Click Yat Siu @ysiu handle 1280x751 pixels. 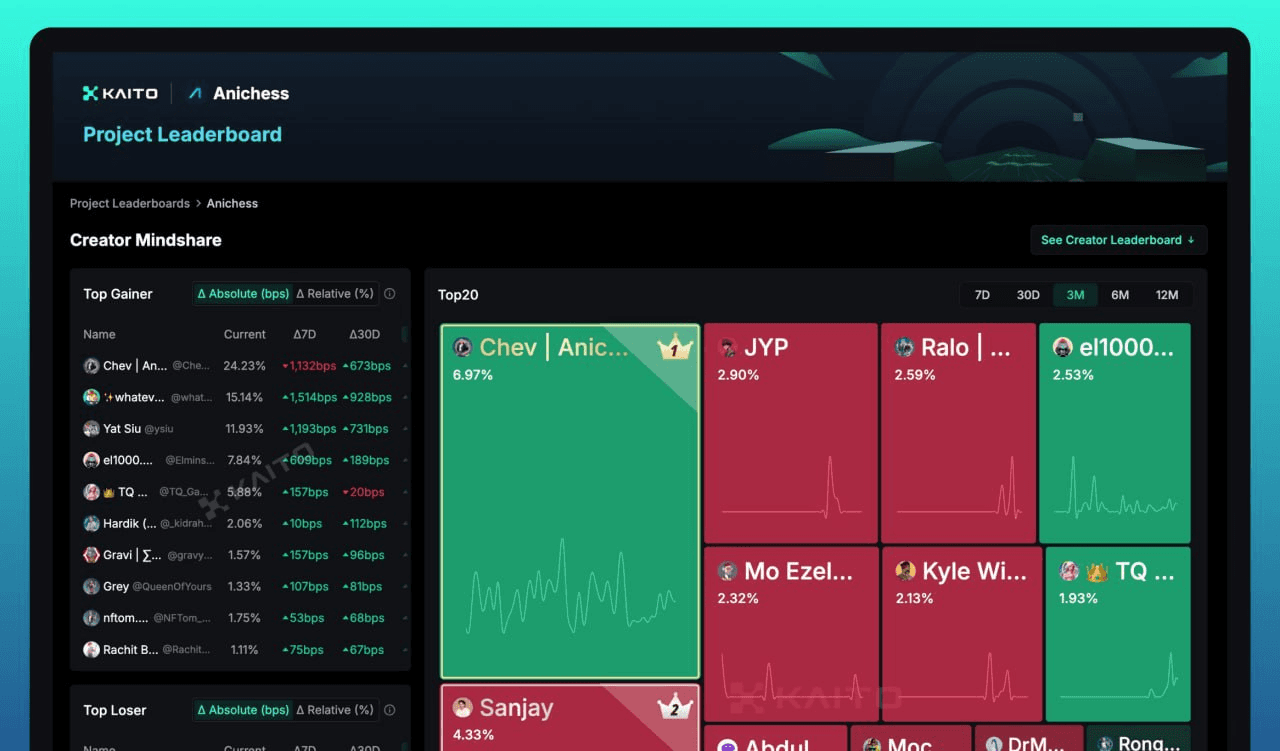point(159,429)
